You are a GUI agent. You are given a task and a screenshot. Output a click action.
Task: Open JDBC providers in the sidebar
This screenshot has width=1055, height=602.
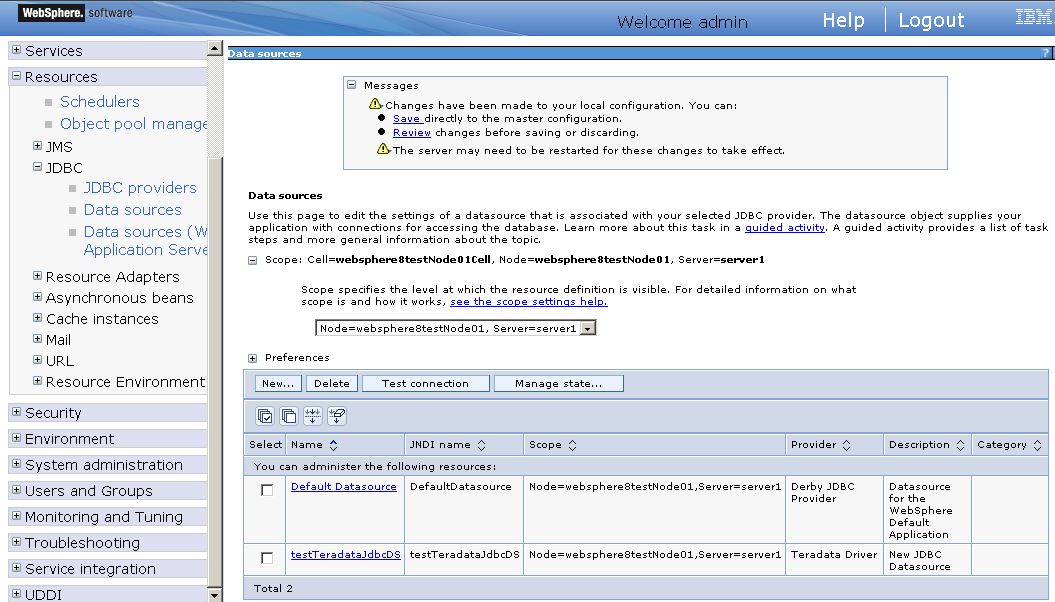click(x=140, y=187)
